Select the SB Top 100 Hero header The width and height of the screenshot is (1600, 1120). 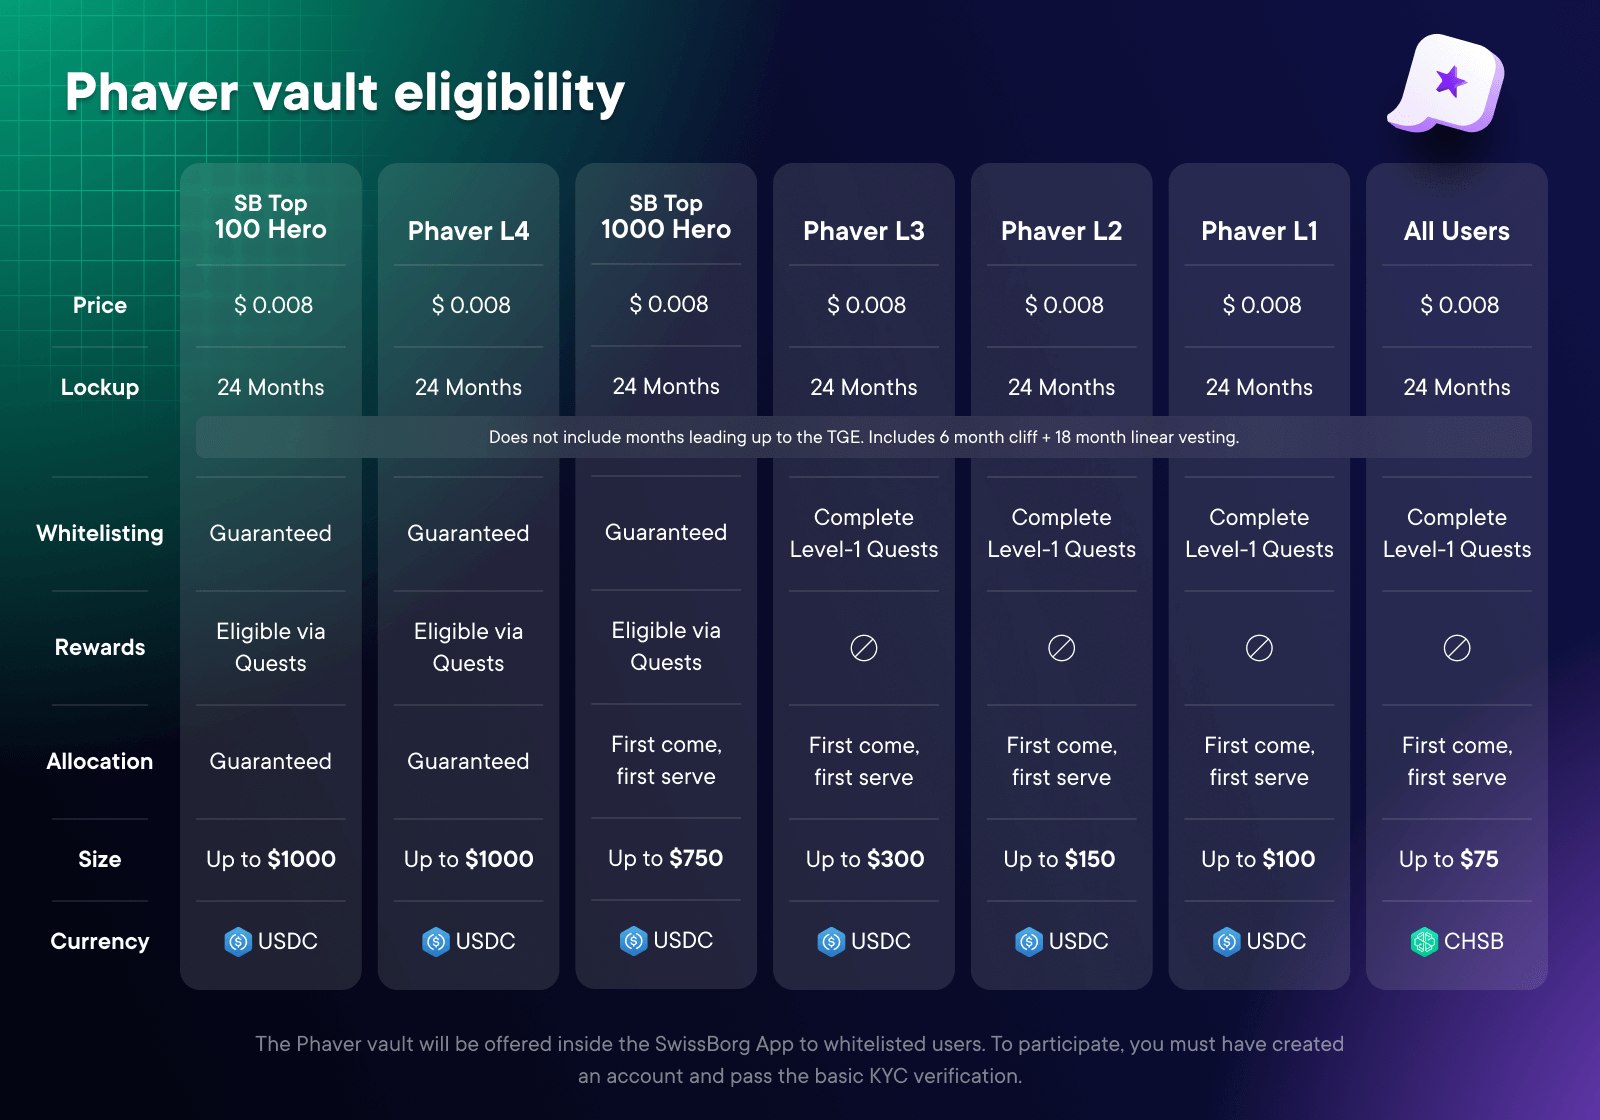(270, 216)
